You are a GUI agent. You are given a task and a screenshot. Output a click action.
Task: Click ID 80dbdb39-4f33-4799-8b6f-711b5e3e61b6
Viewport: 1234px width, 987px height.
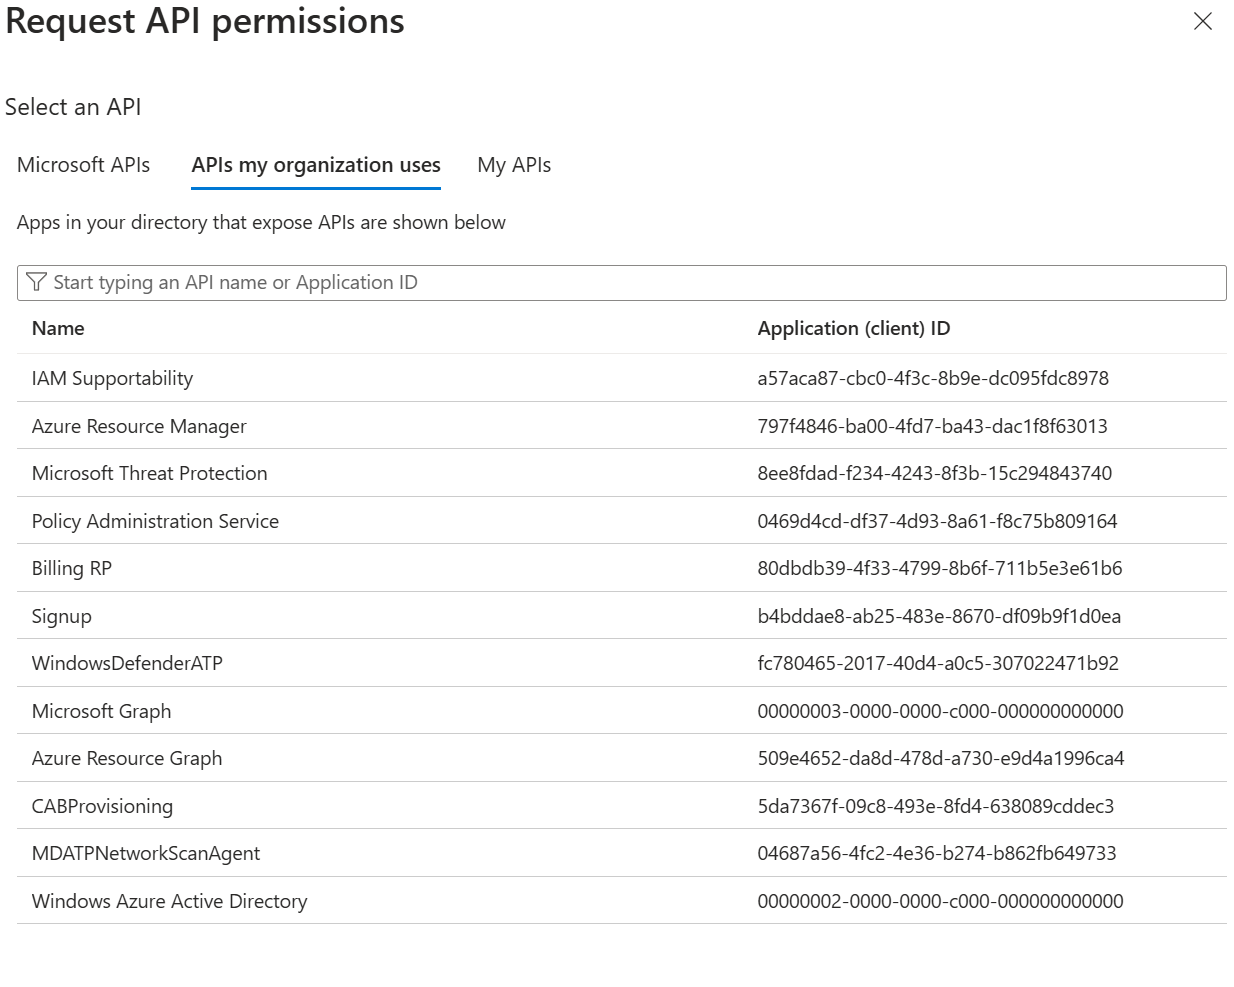(x=939, y=568)
